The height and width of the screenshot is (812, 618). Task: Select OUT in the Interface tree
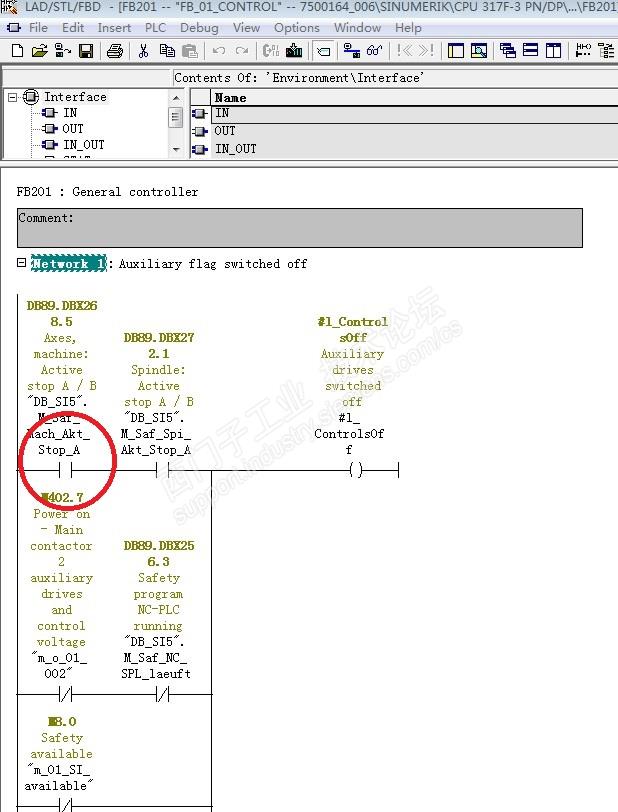(73, 128)
